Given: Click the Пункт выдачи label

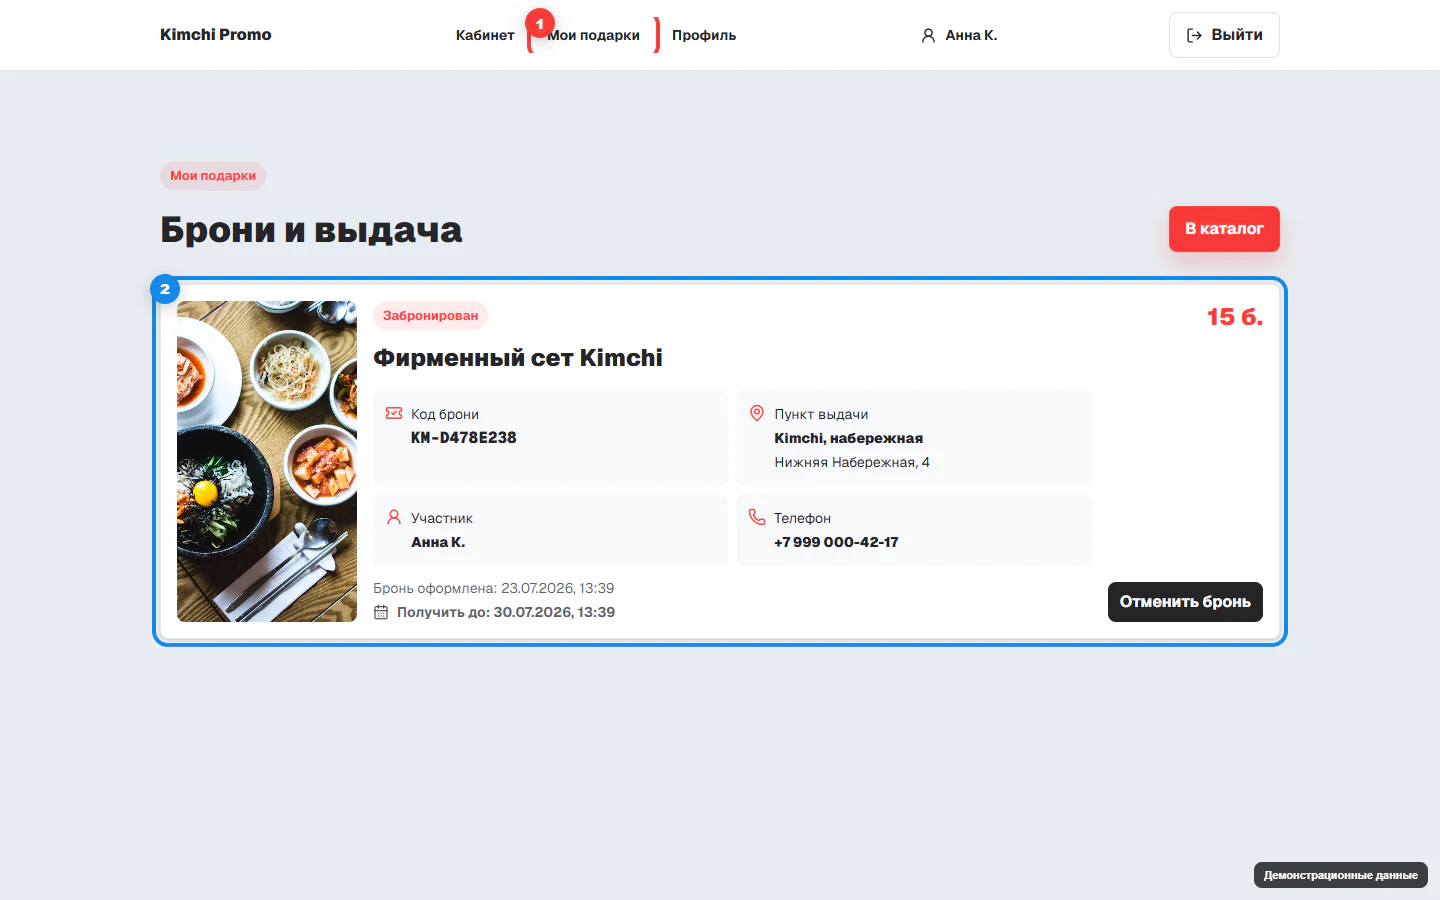Looking at the screenshot, I should [821, 414].
